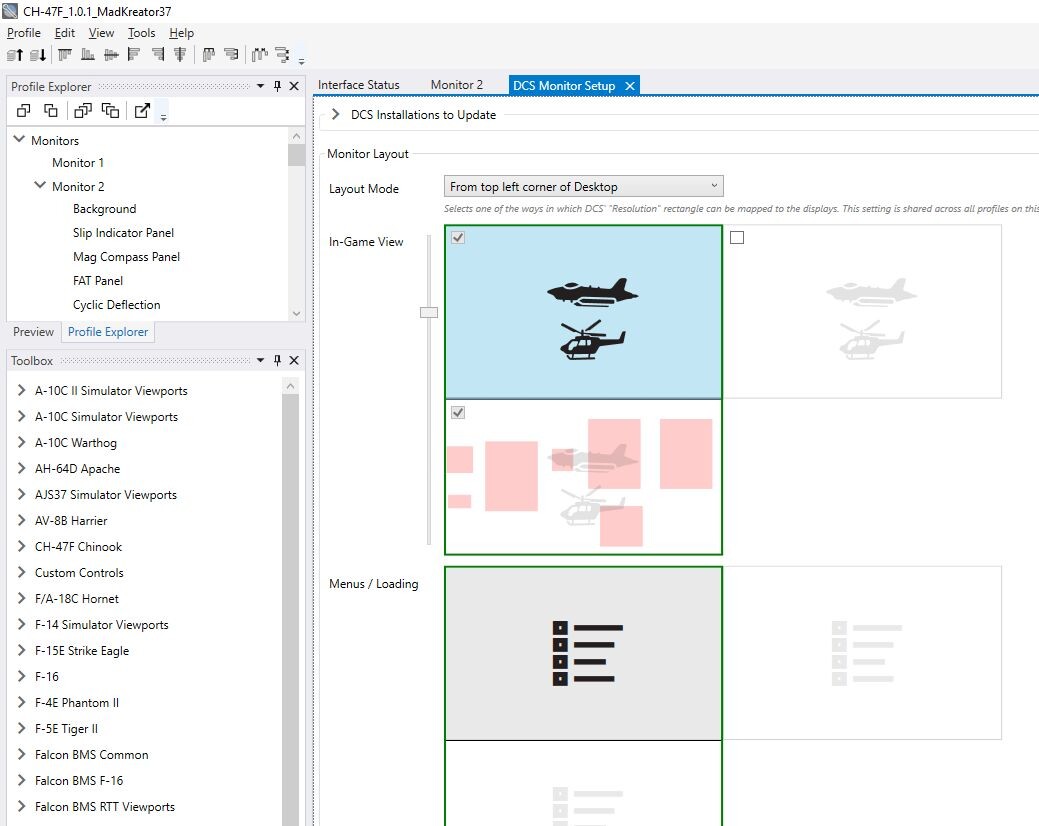Click Send Backward in Profile Explorer toolbar
This screenshot has height=826, width=1039.
tap(50, 111)
